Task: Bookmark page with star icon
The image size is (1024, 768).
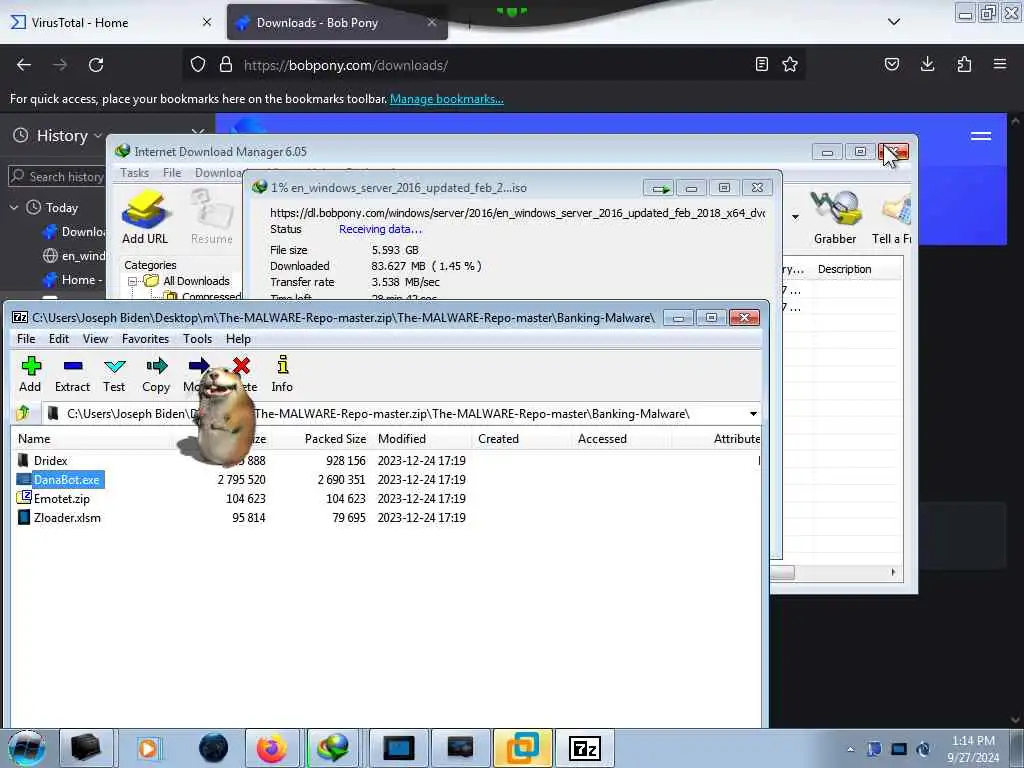Action: coord(790,65)
